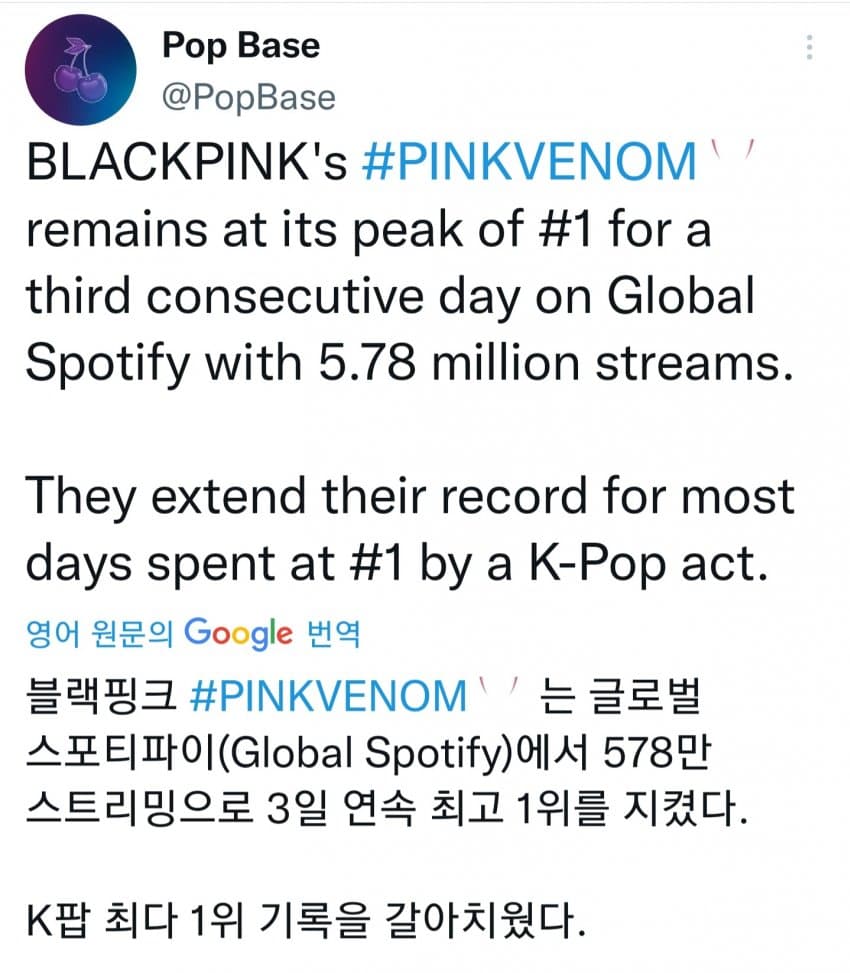Click the 'third consecutive day on Global' line
The height and width of the screenshot is (973, 850).
click(x=390, y=297)
